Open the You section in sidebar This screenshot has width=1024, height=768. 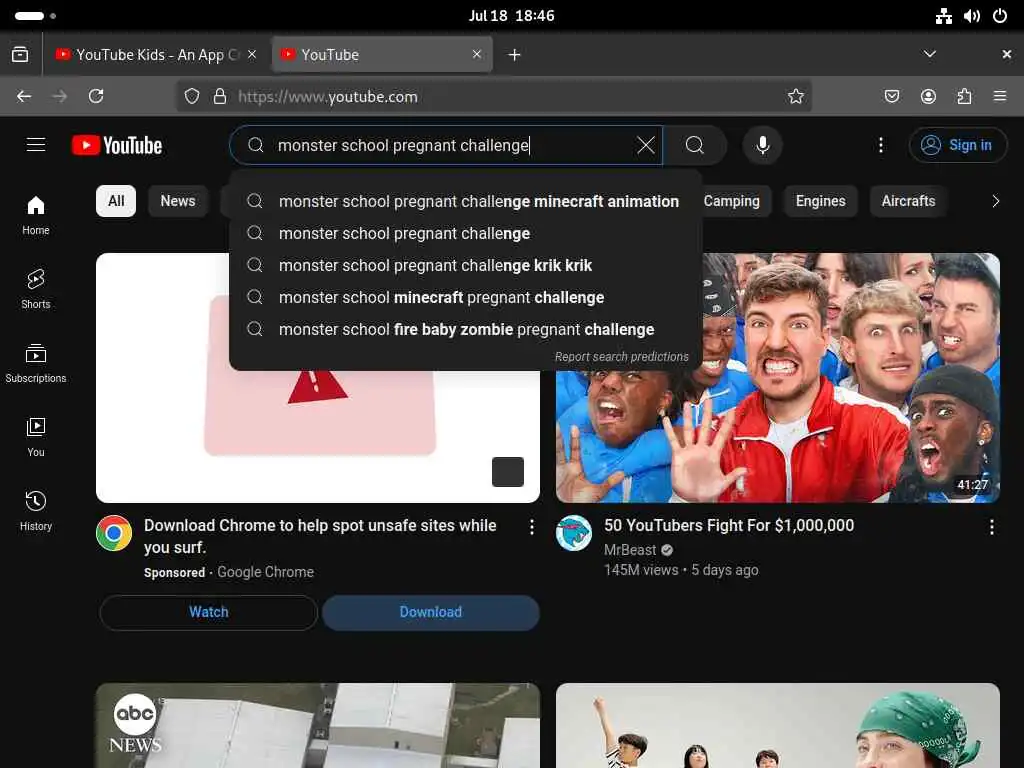pyautogui.click(x=36, y=437)
